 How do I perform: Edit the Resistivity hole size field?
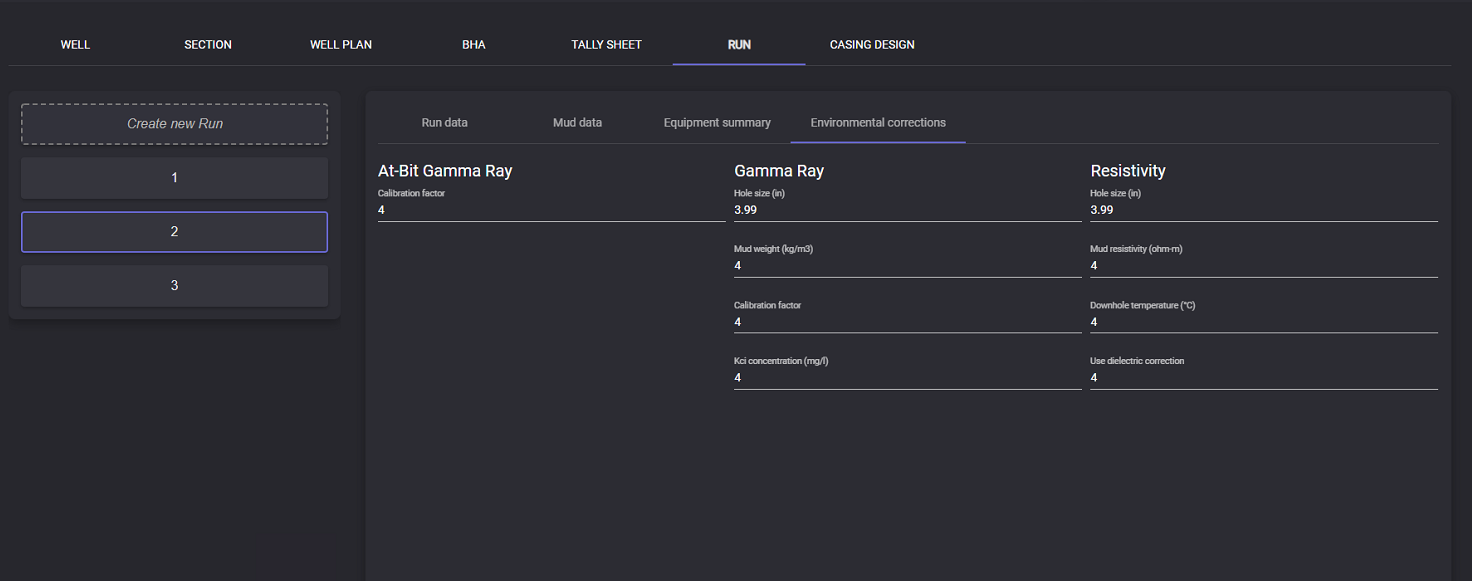pos(1263,210)
